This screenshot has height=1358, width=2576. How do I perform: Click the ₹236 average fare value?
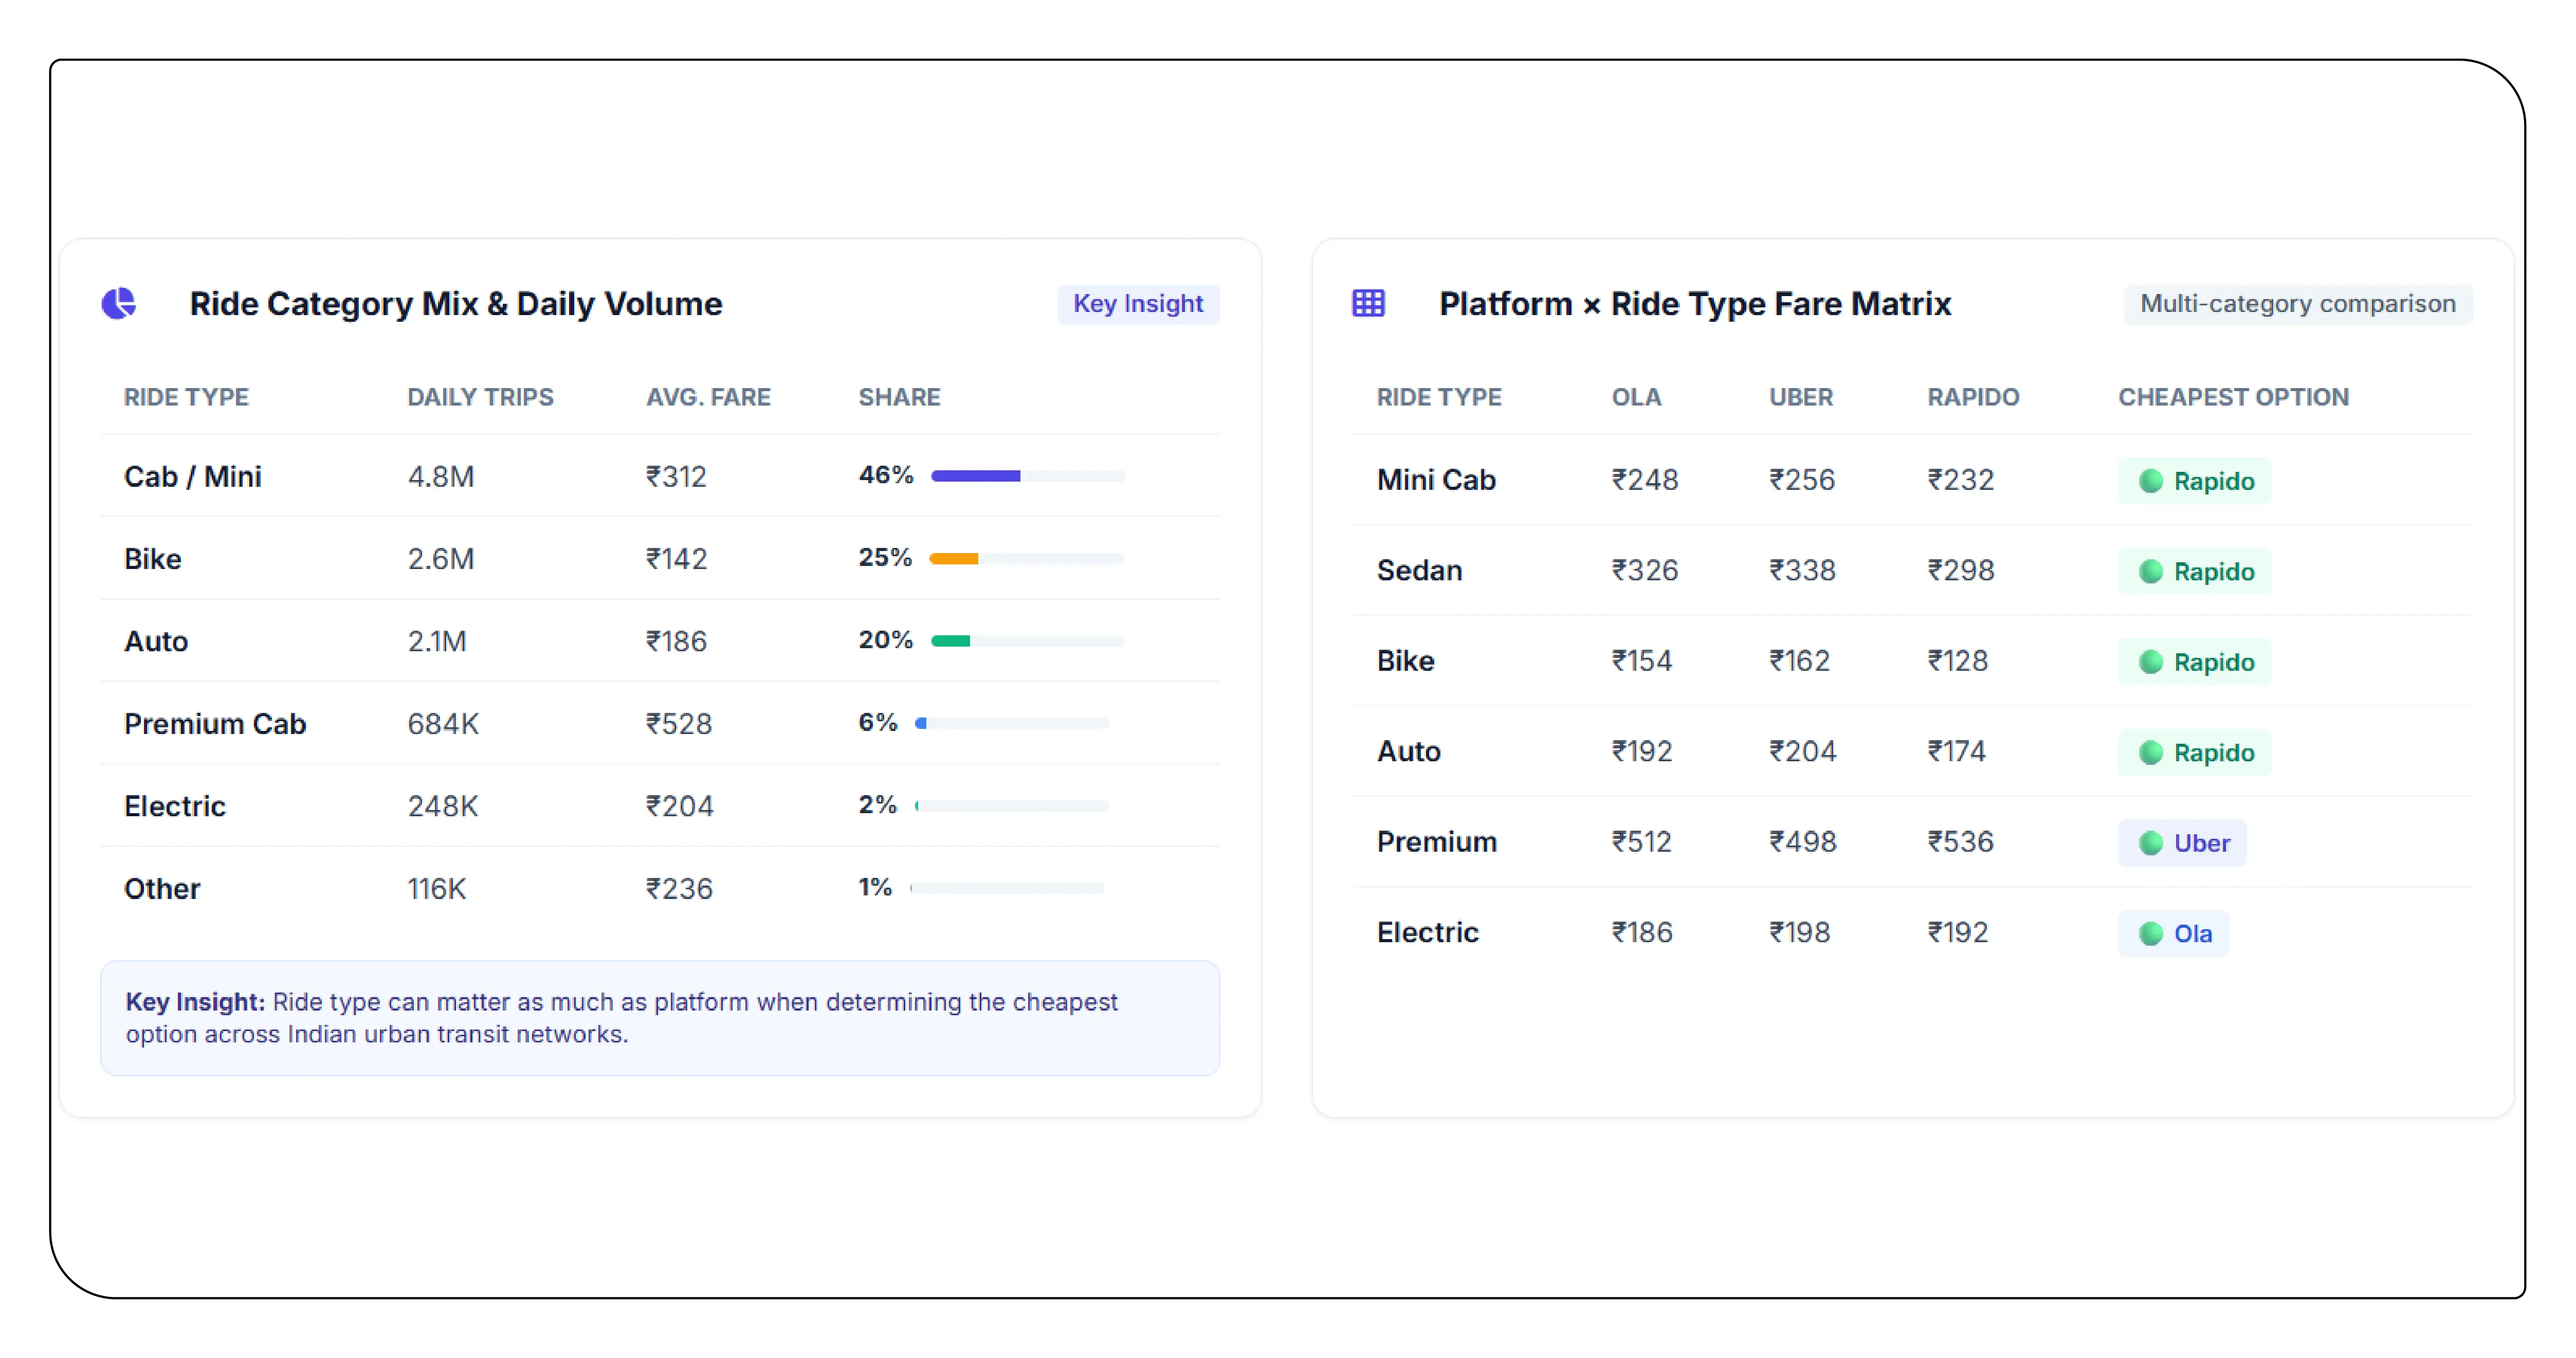click(679, 889)
